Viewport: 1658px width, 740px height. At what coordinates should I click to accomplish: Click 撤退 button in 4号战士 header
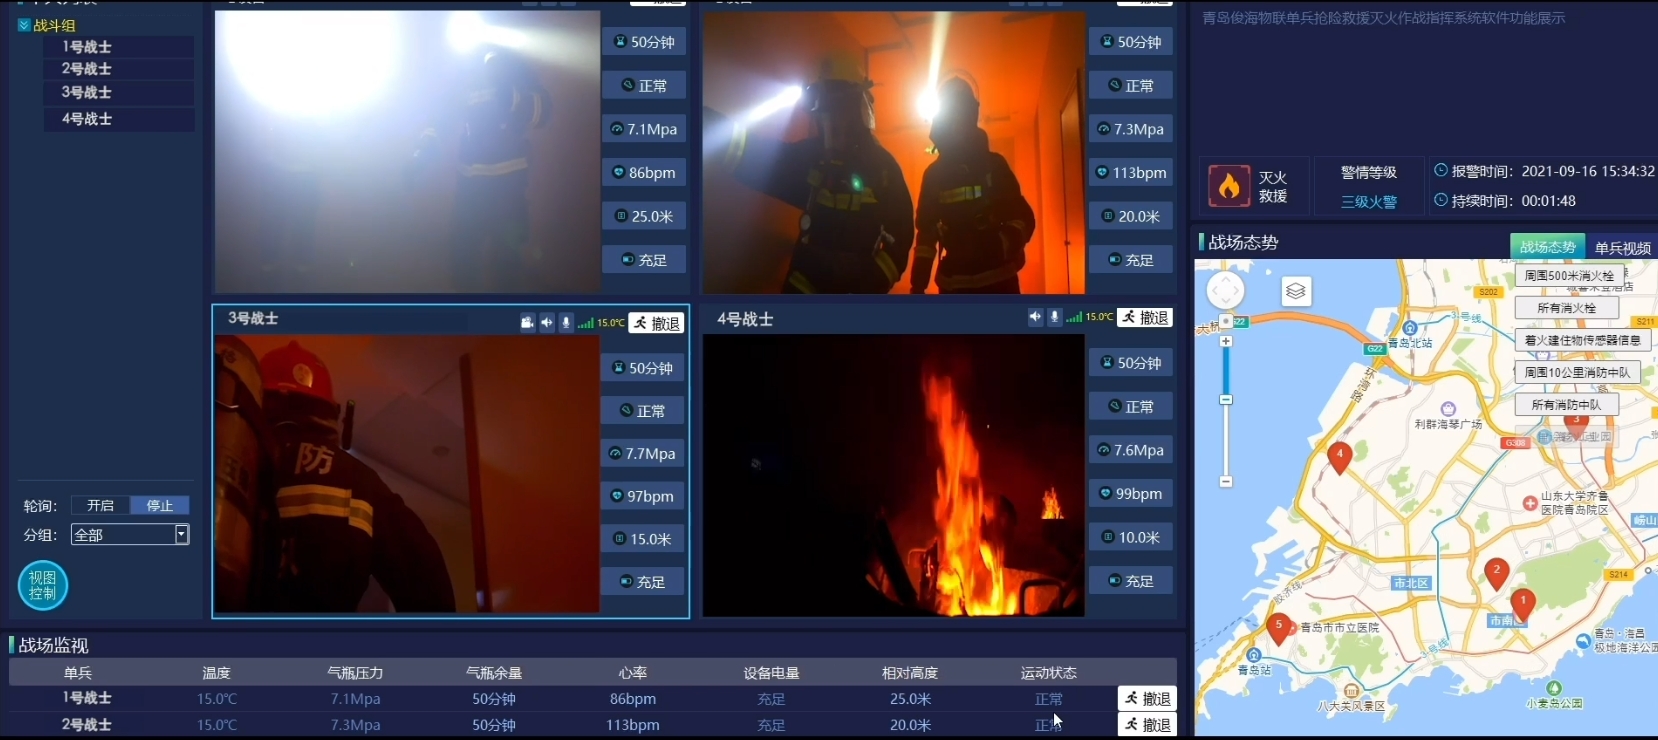[1145, 317]
